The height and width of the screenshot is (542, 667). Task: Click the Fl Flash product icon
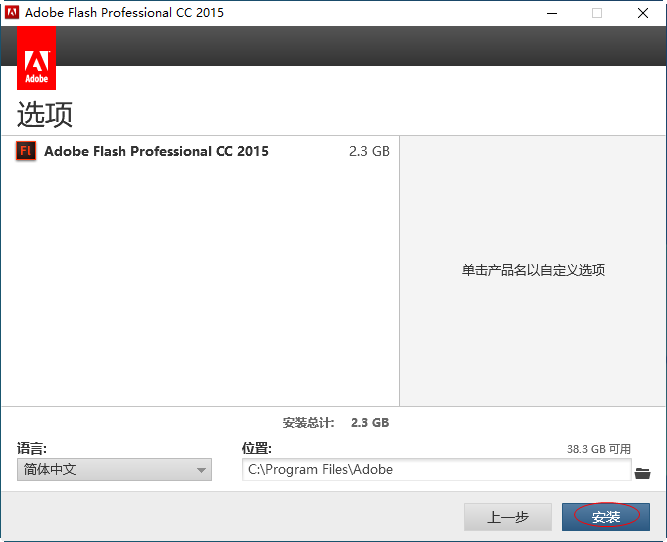pyautogui.click(x=26, y=152)
